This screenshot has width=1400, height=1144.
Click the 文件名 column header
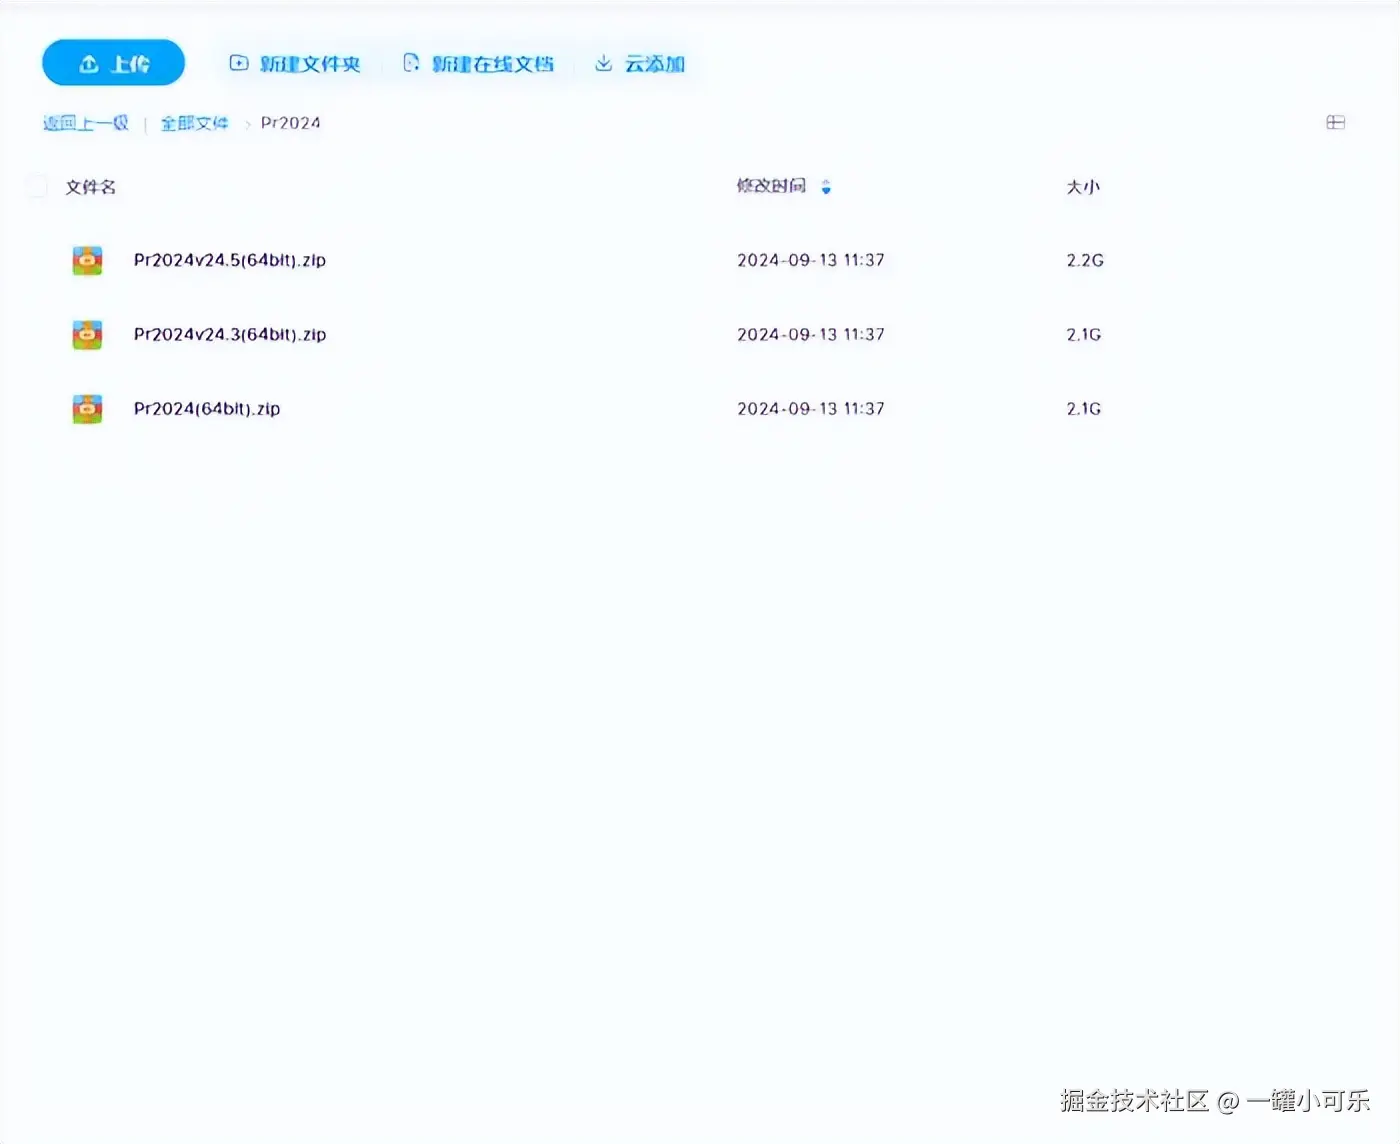(x=91, y=187)
